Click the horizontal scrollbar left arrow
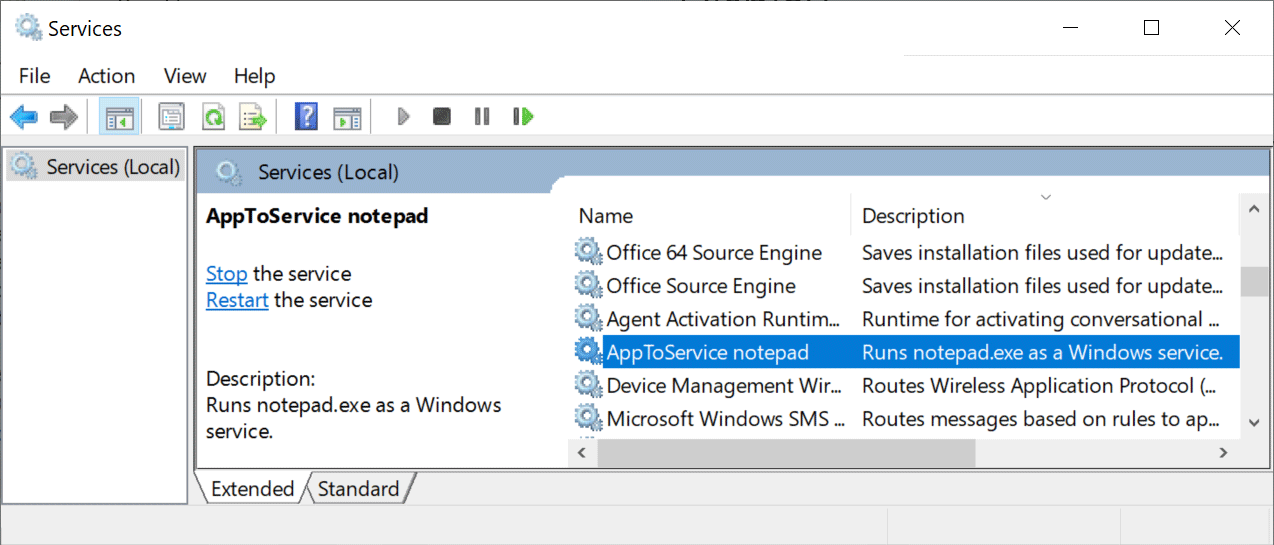1274x545 pixels. (583, 453)
